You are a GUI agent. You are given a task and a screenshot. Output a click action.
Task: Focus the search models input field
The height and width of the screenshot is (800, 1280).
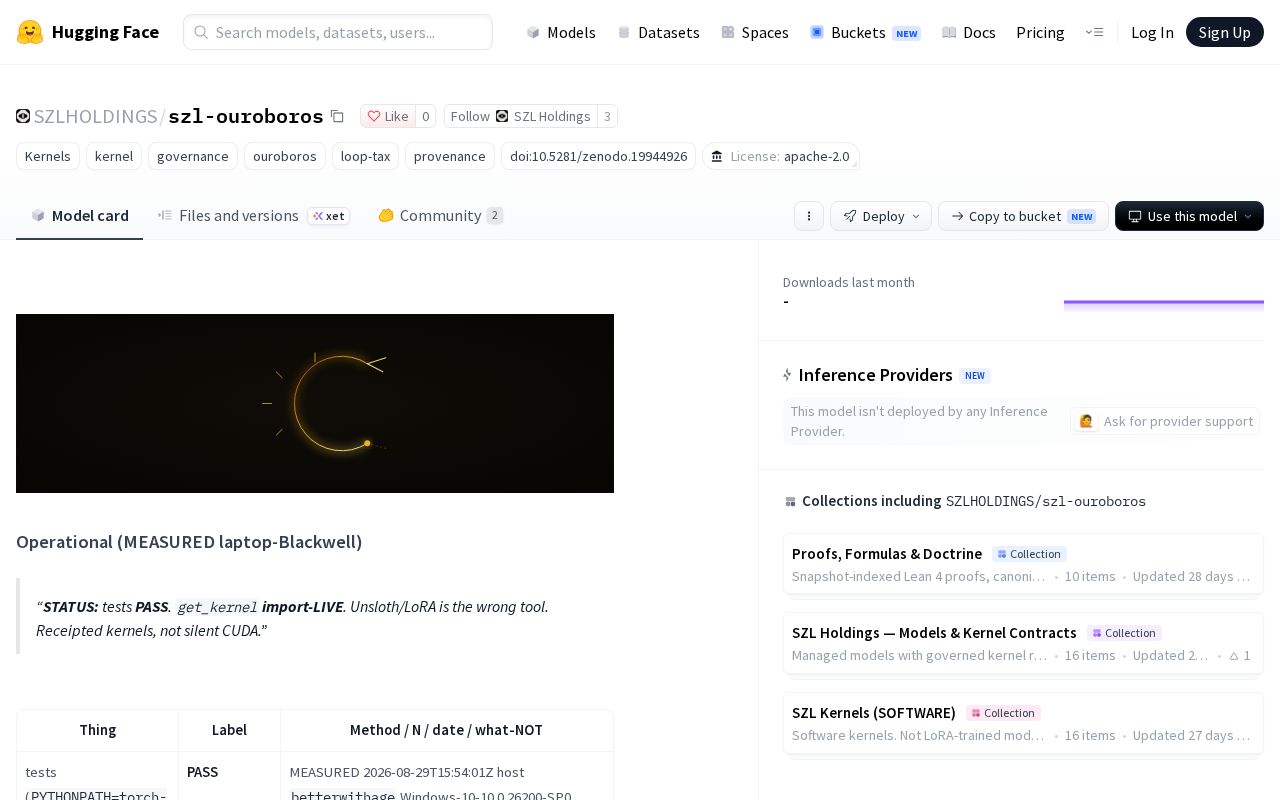pos(338,32)
